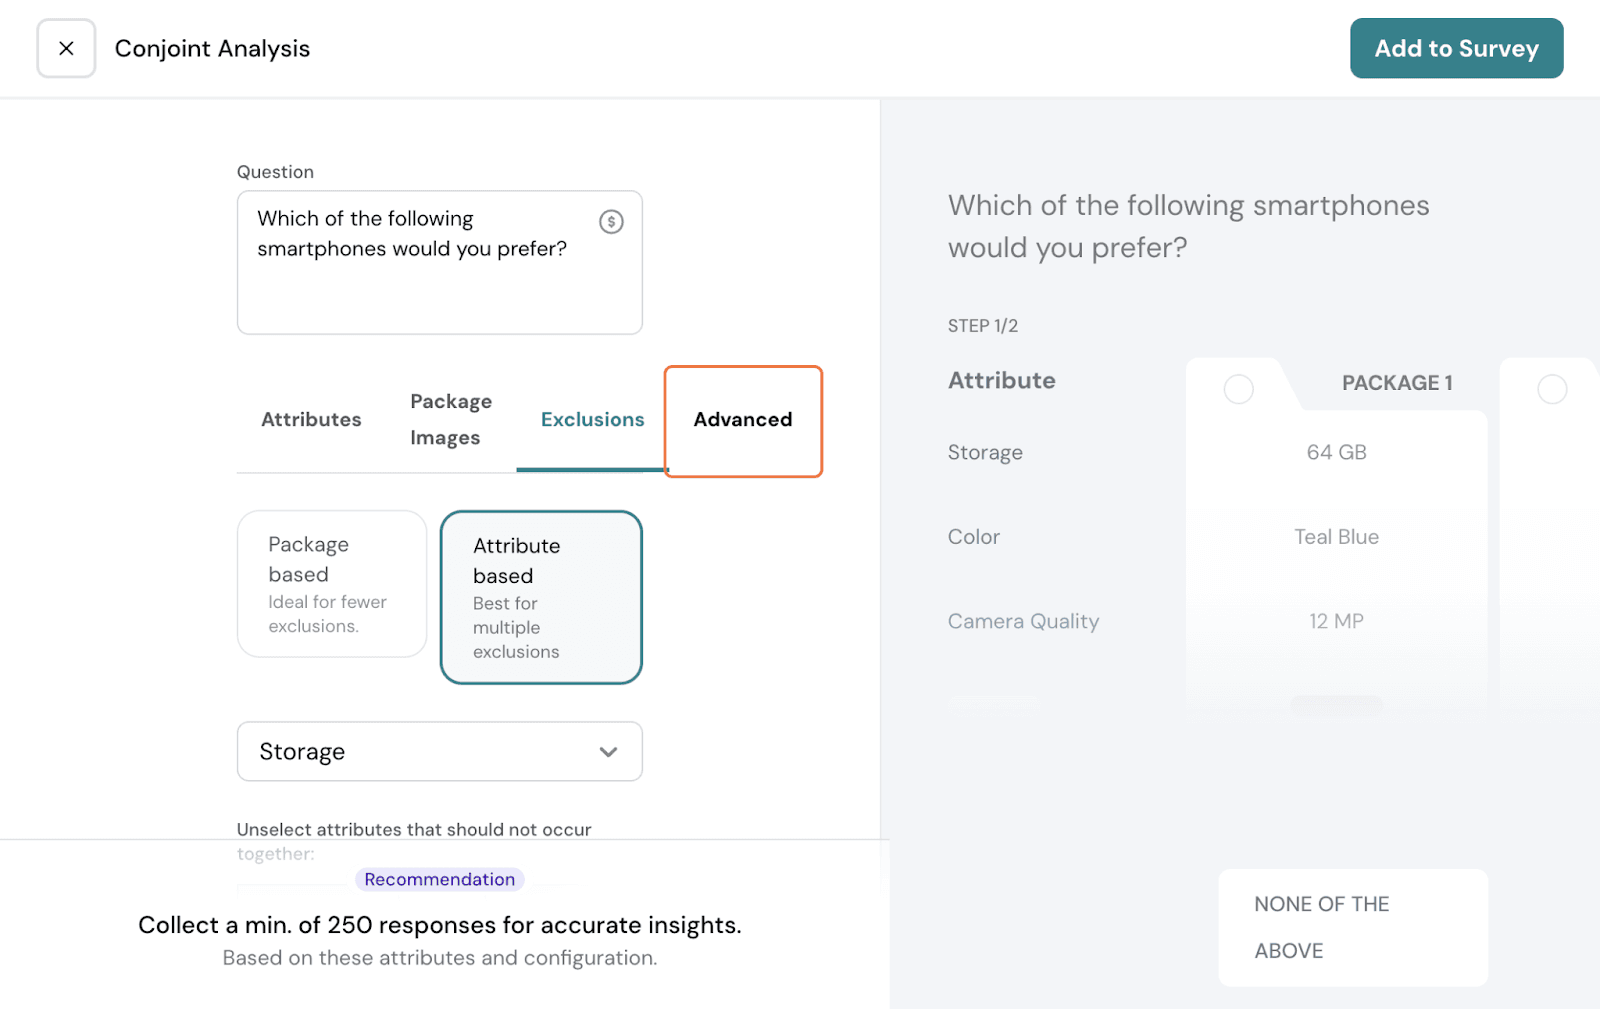Switch to the Attributes tab

[x=311, y=420]
